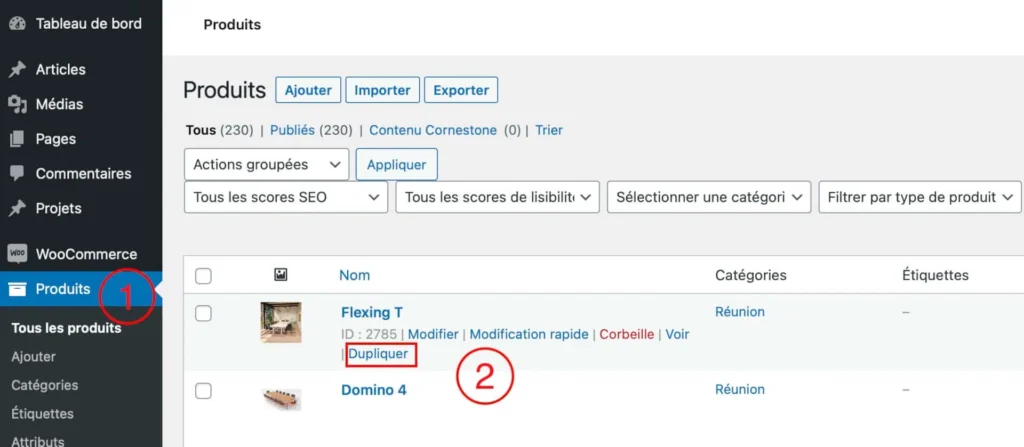Toggle the select-all products checkbox
The height and width of the screenshot is (447, 1024).
[x=204, y=276]
